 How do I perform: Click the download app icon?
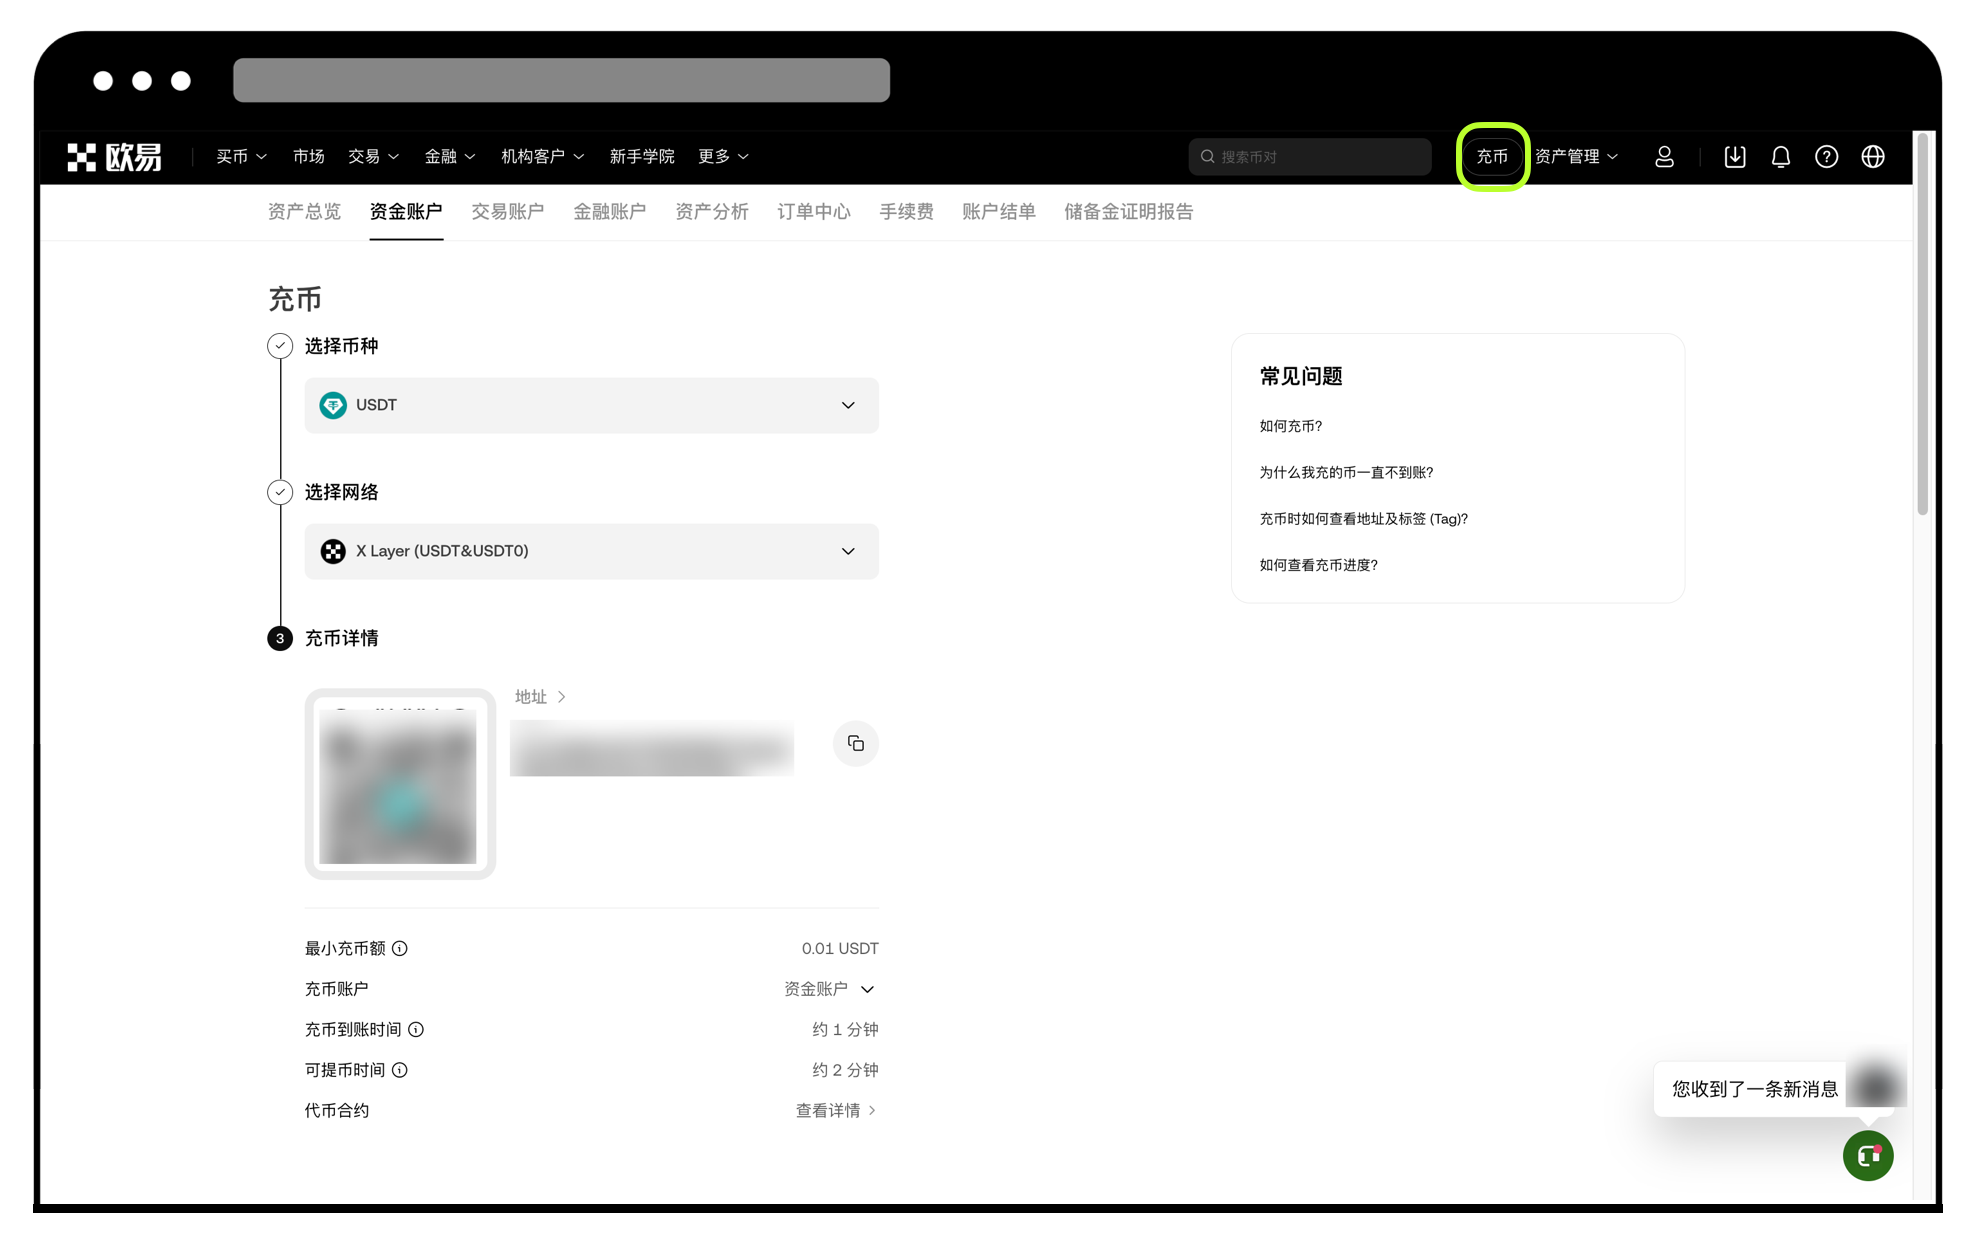(1734, 156)
